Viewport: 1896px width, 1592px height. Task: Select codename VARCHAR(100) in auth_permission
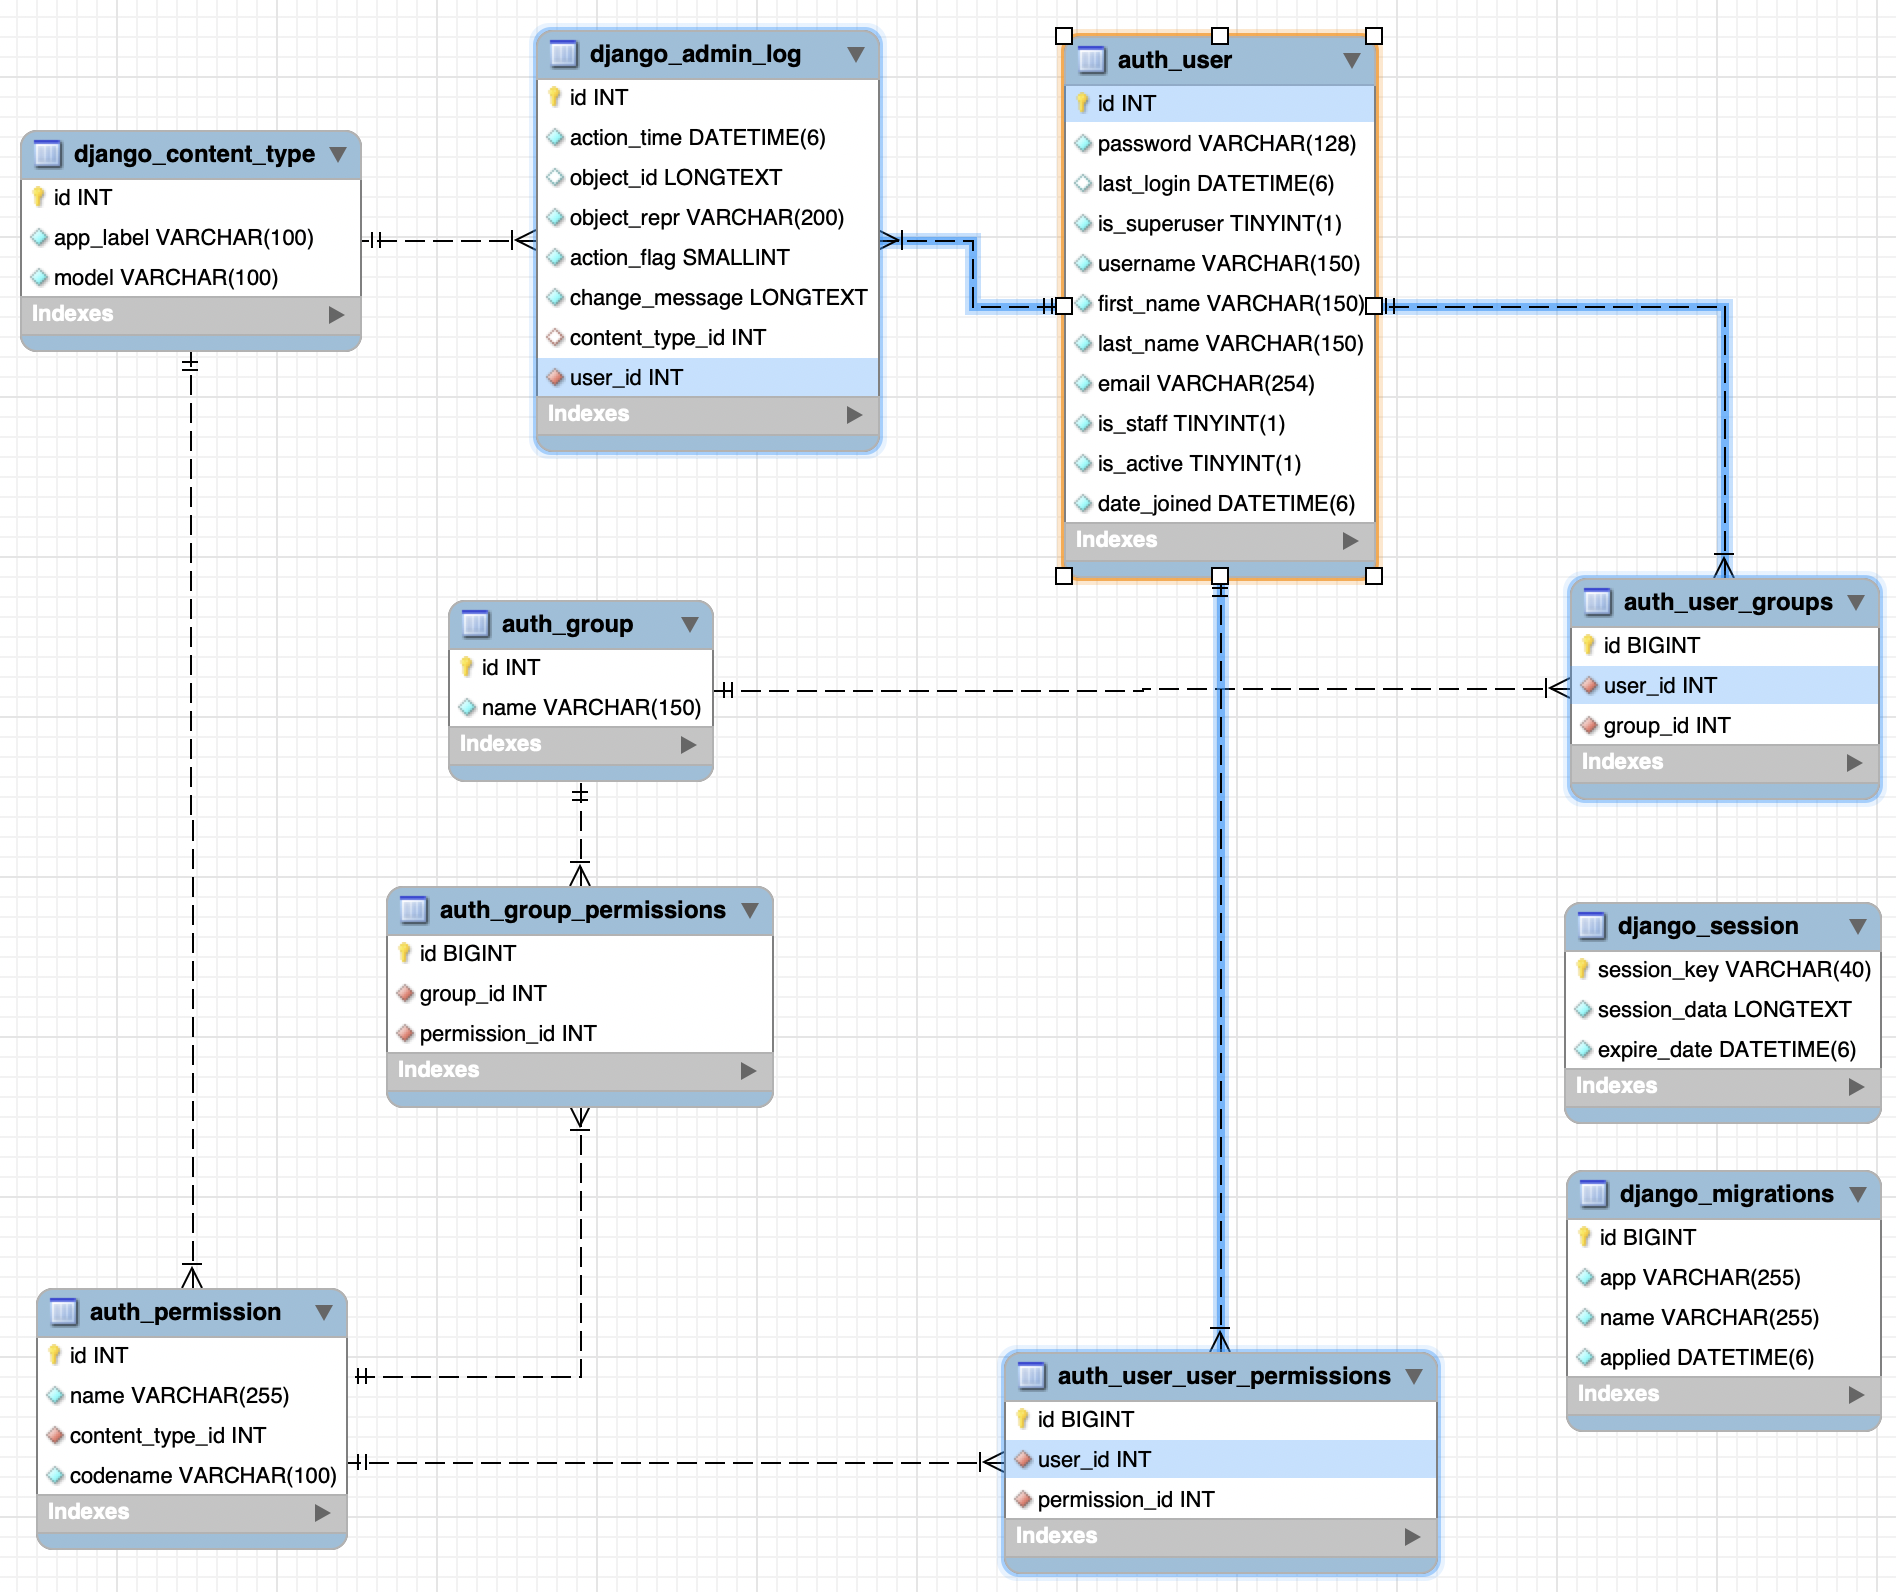[192, 1476]
